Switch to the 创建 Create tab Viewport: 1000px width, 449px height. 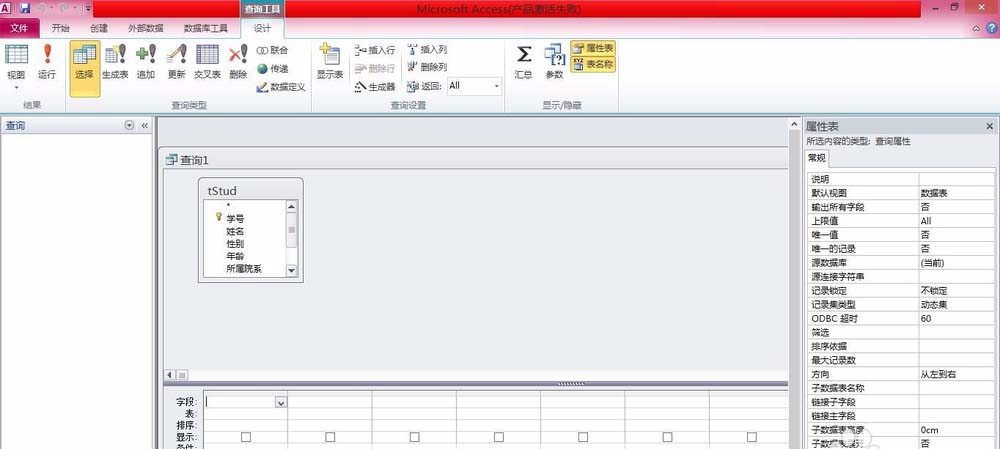pyautogui.click(x=99, y=28)
